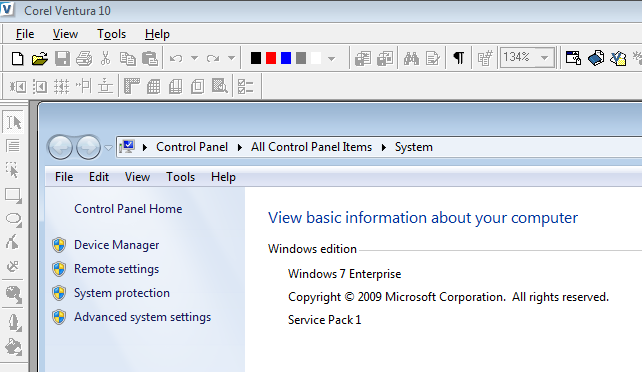Open the Ventura Help menu
This screenshot has height=372, width=642.
click(157, 34)
